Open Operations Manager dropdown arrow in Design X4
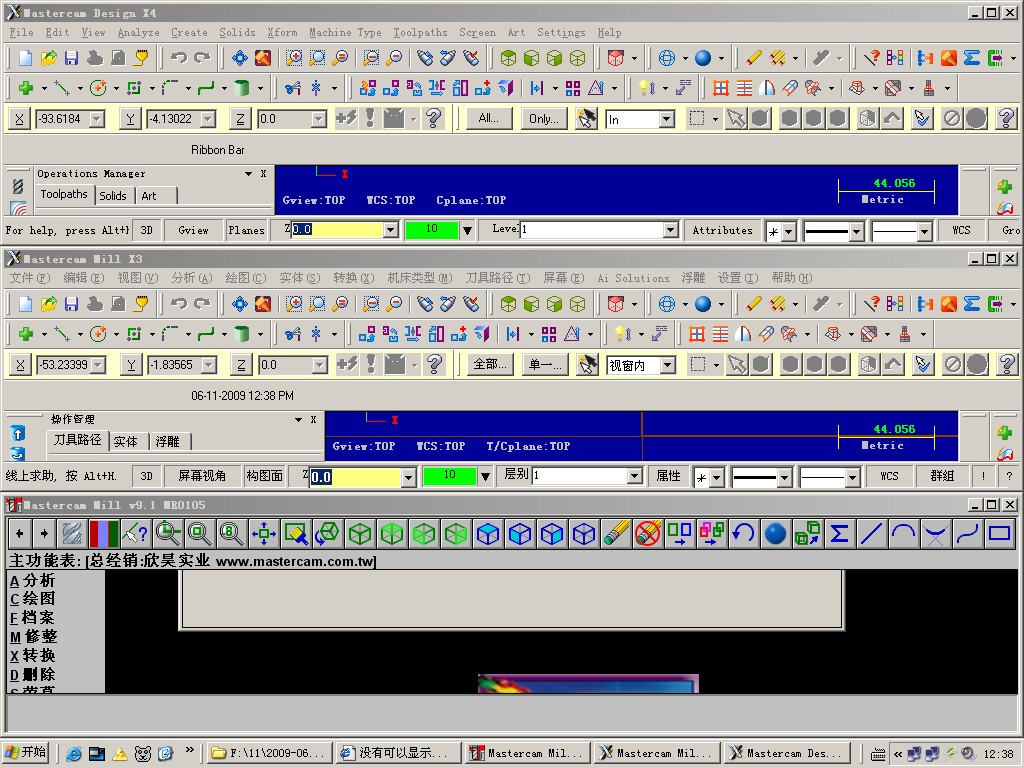Image resolution: width=1024 pixels, height=768 pixels. click(x=248, y=174)
